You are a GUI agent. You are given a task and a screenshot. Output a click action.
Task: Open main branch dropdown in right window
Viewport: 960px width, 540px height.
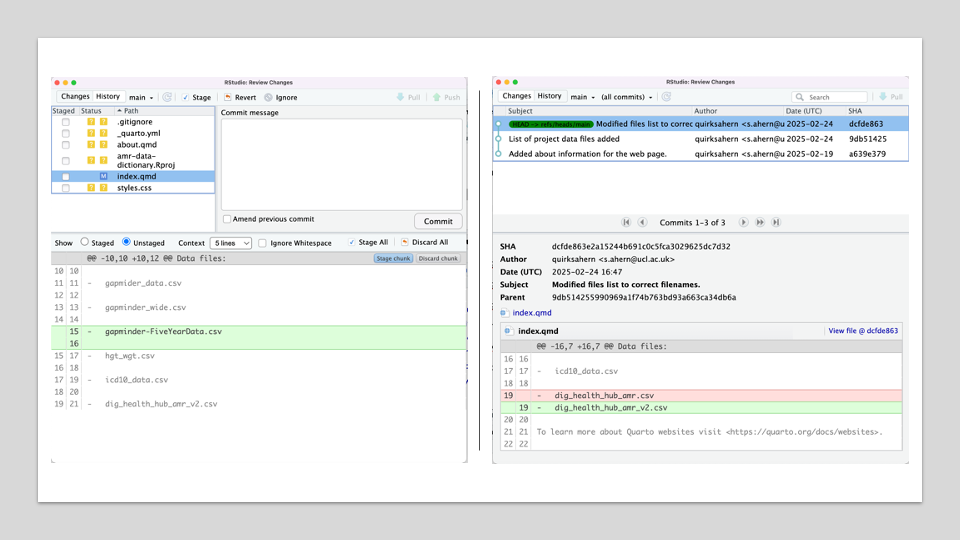[x=582, y=97]
